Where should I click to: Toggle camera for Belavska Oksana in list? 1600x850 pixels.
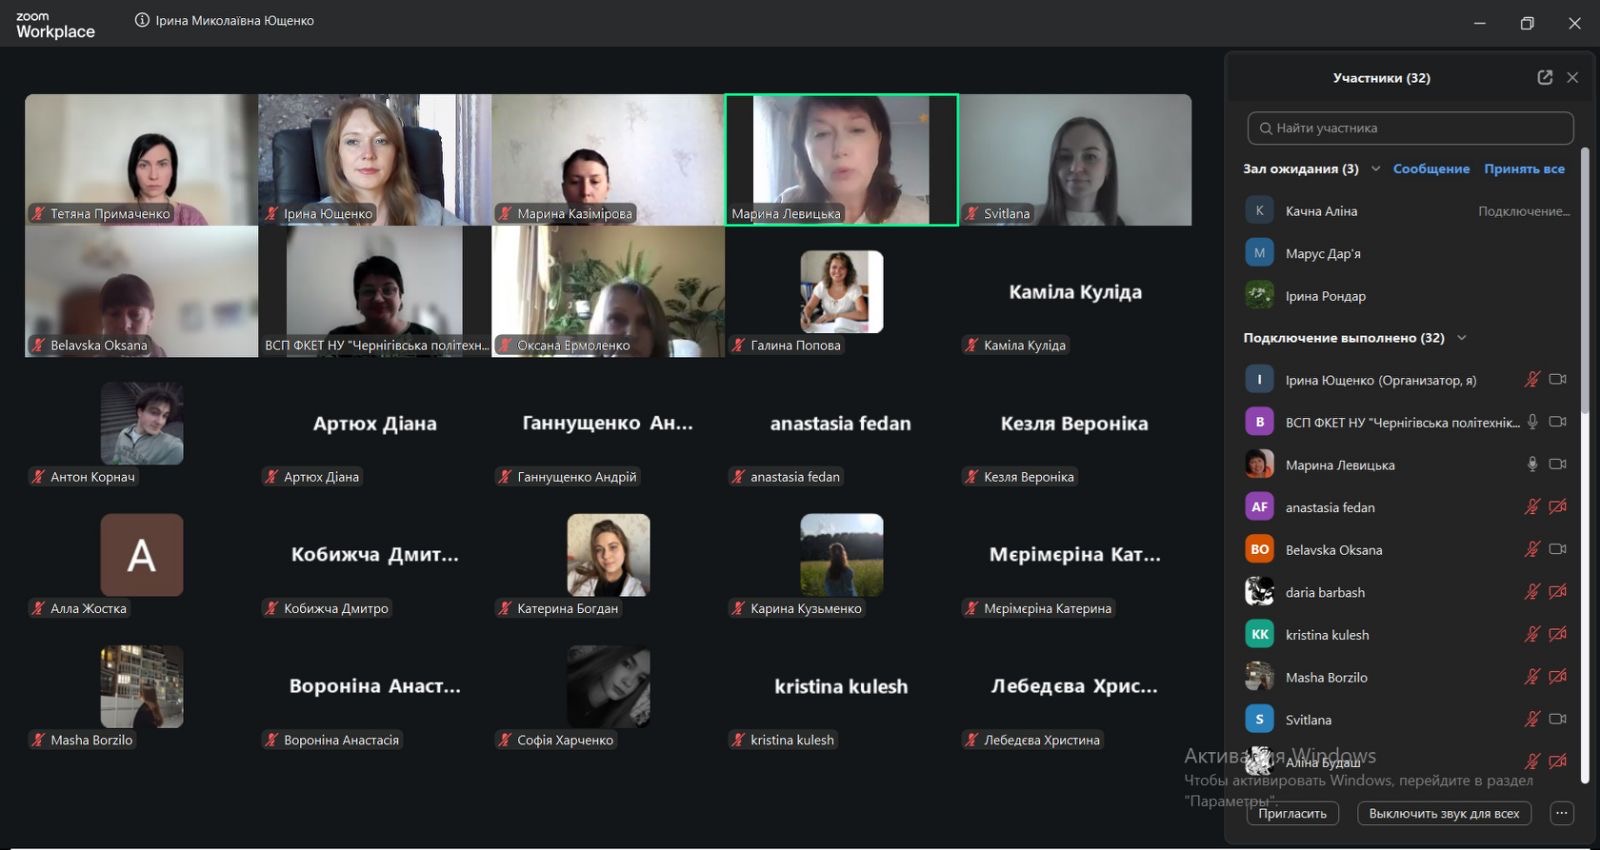pos(1557,549)
